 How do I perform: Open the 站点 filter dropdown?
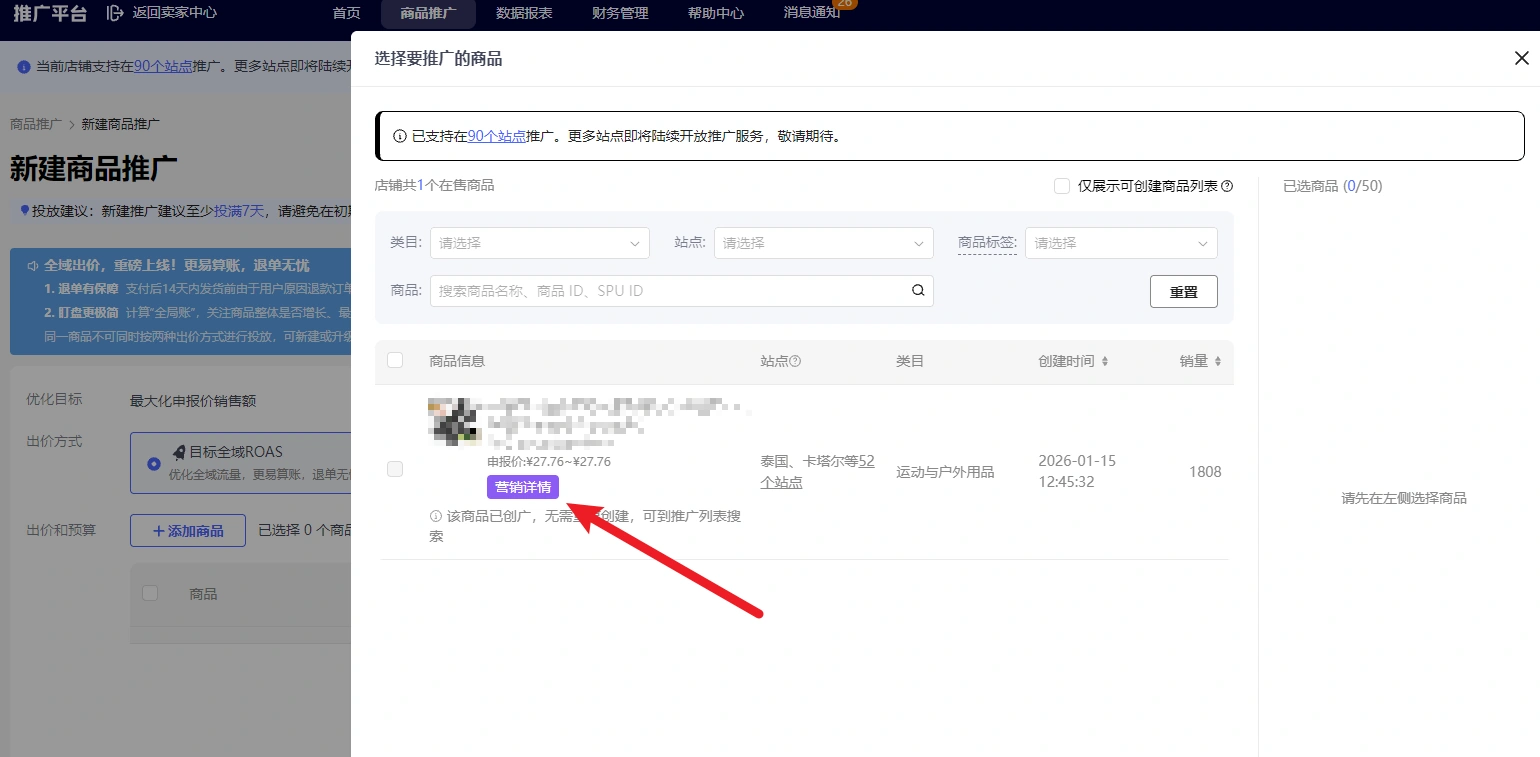[x=824, y=243]
